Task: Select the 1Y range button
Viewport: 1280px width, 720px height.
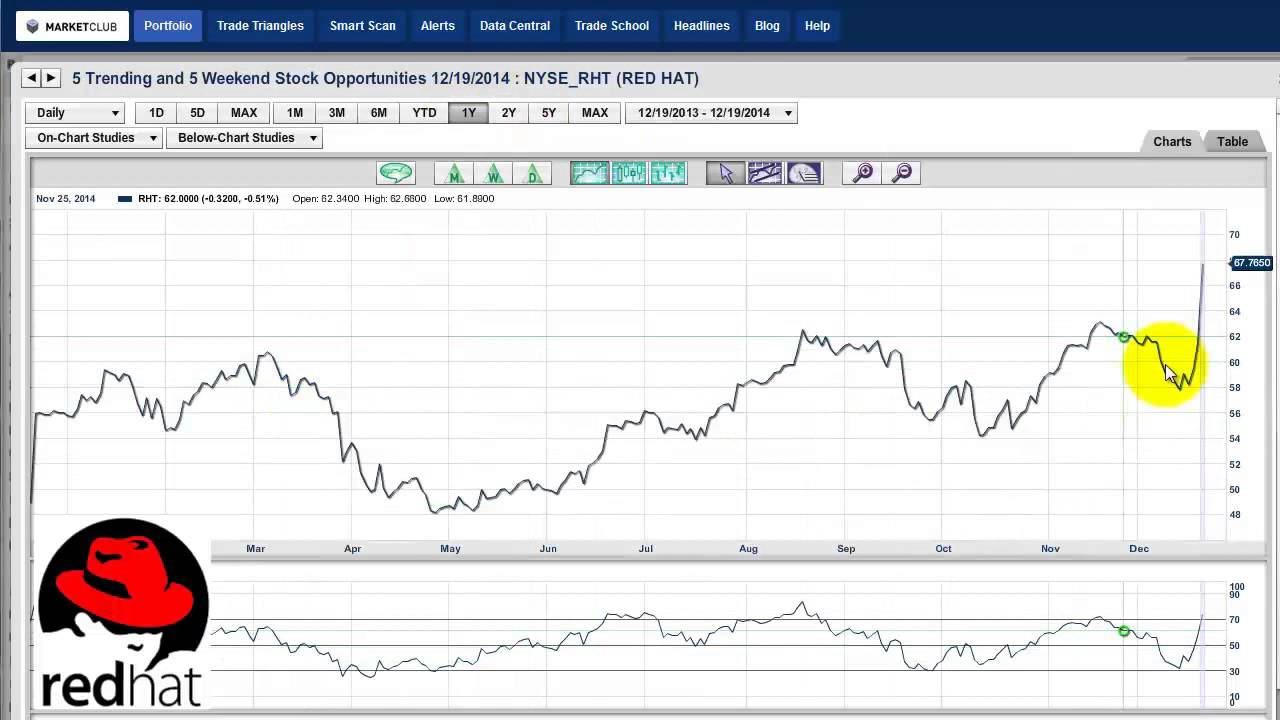Action: tap(469, 113)
